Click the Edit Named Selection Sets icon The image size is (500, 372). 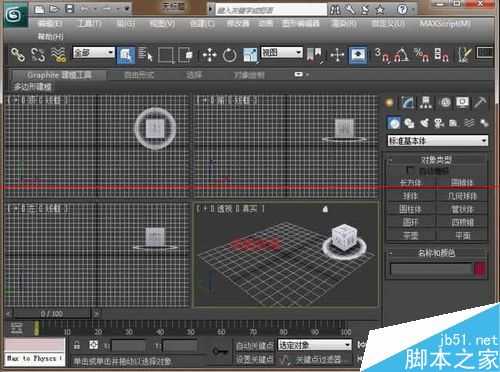464,55
